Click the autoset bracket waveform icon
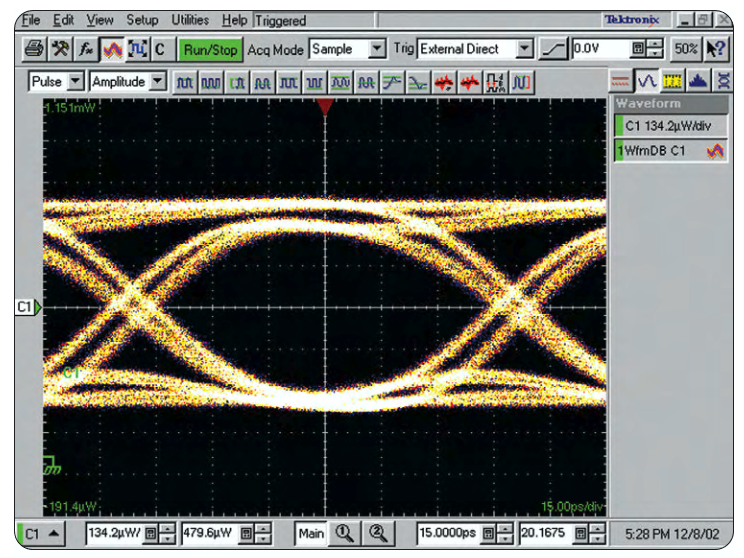 tap(138, 49)
